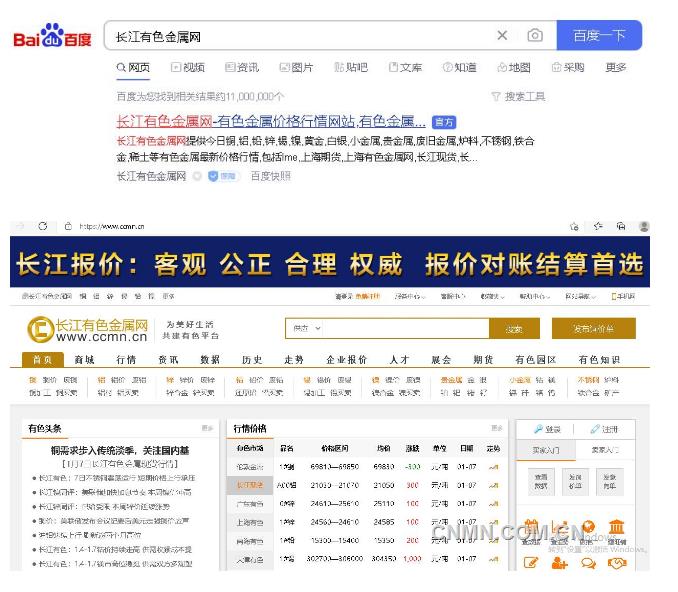This screenshot has height=592, width=678.
Task: Click the 百度一下 search button
Action: click(599, 35)
